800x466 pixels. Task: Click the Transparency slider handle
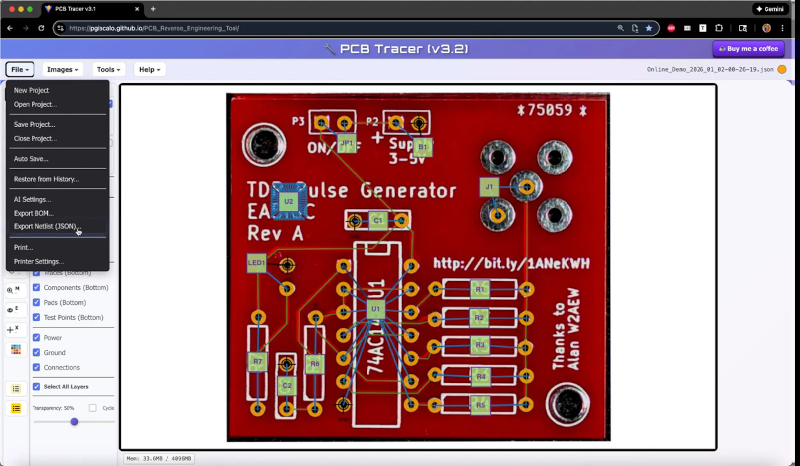tap(74, 422)
